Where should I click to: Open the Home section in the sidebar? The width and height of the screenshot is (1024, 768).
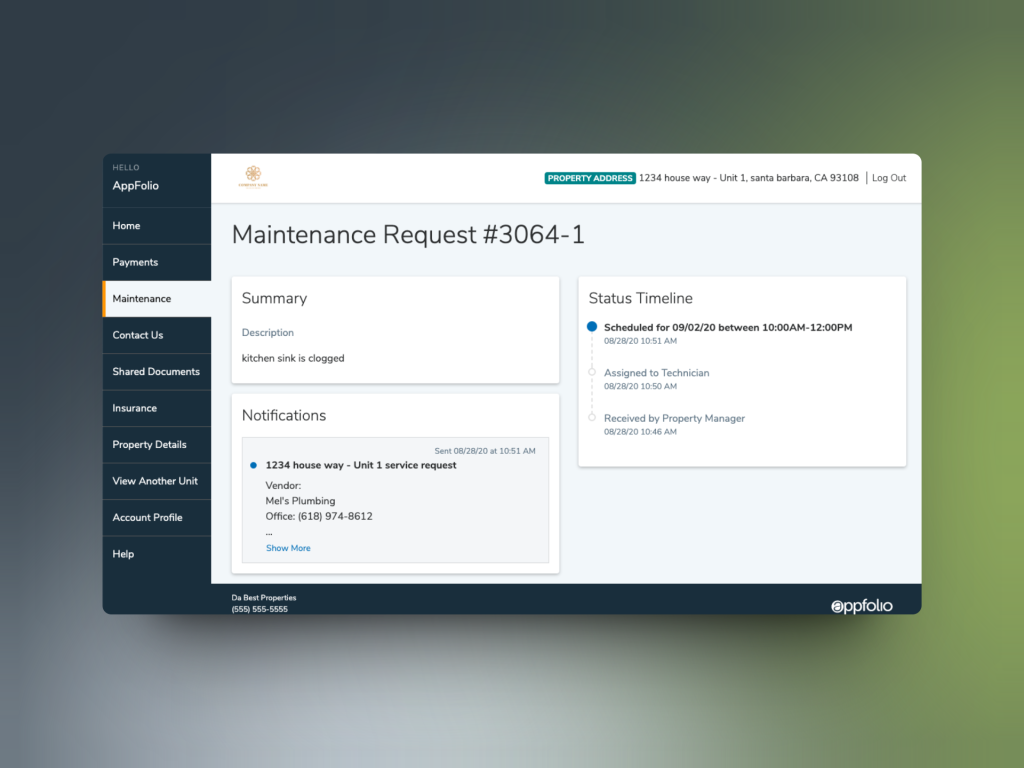156,225
